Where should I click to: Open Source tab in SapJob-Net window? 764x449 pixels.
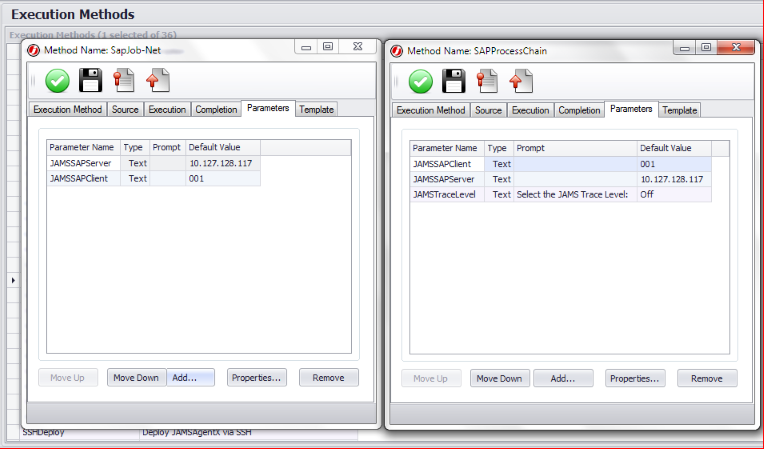[x=125, y=110]
